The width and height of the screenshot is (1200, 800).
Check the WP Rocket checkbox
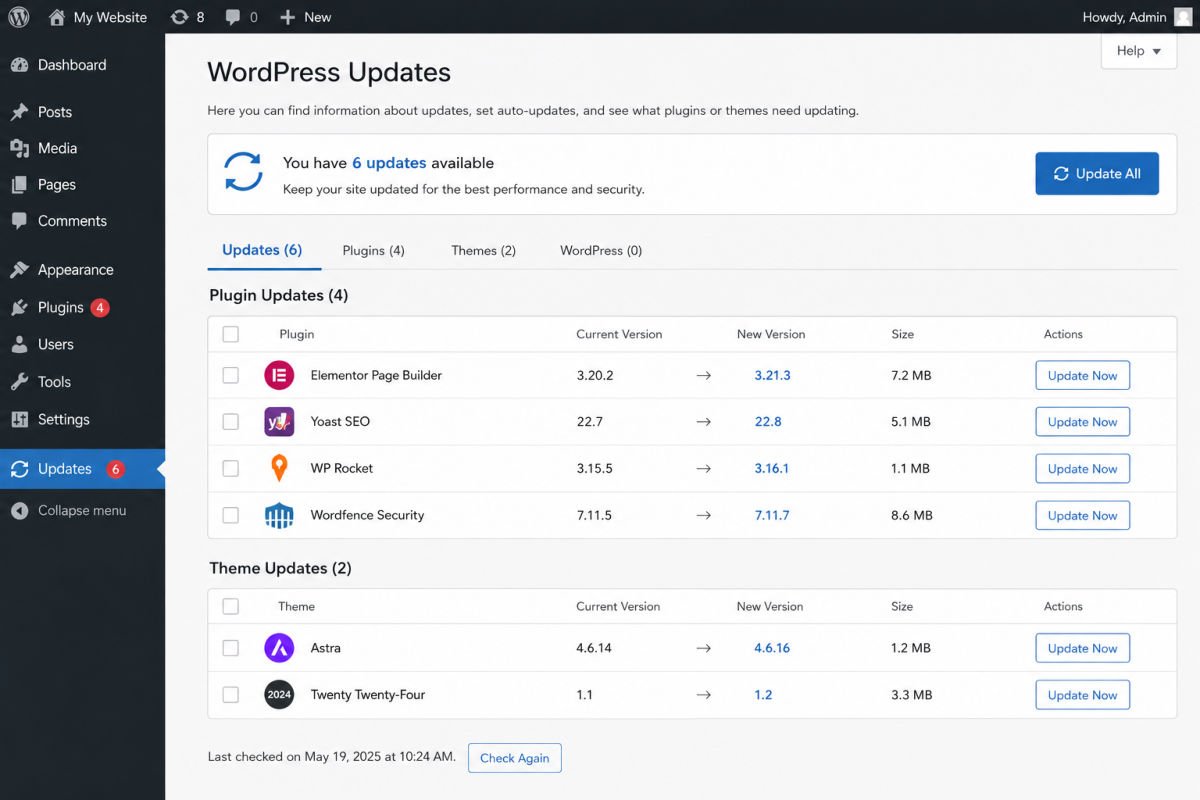tap(231, 468)
